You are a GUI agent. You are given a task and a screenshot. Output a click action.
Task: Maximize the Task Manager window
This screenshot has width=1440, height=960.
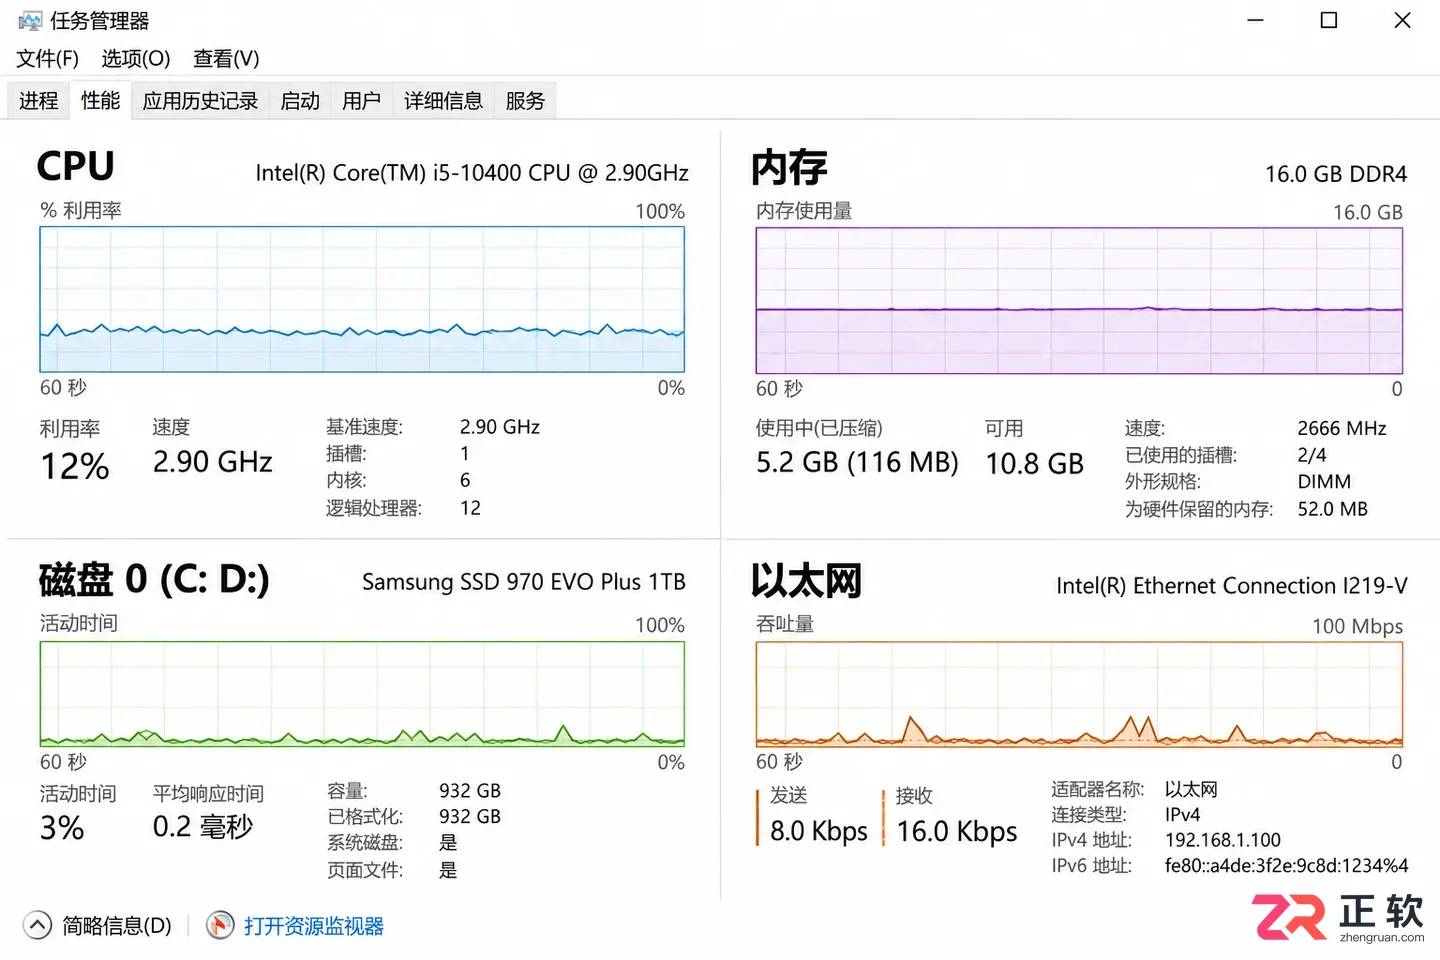[1329, 20]
